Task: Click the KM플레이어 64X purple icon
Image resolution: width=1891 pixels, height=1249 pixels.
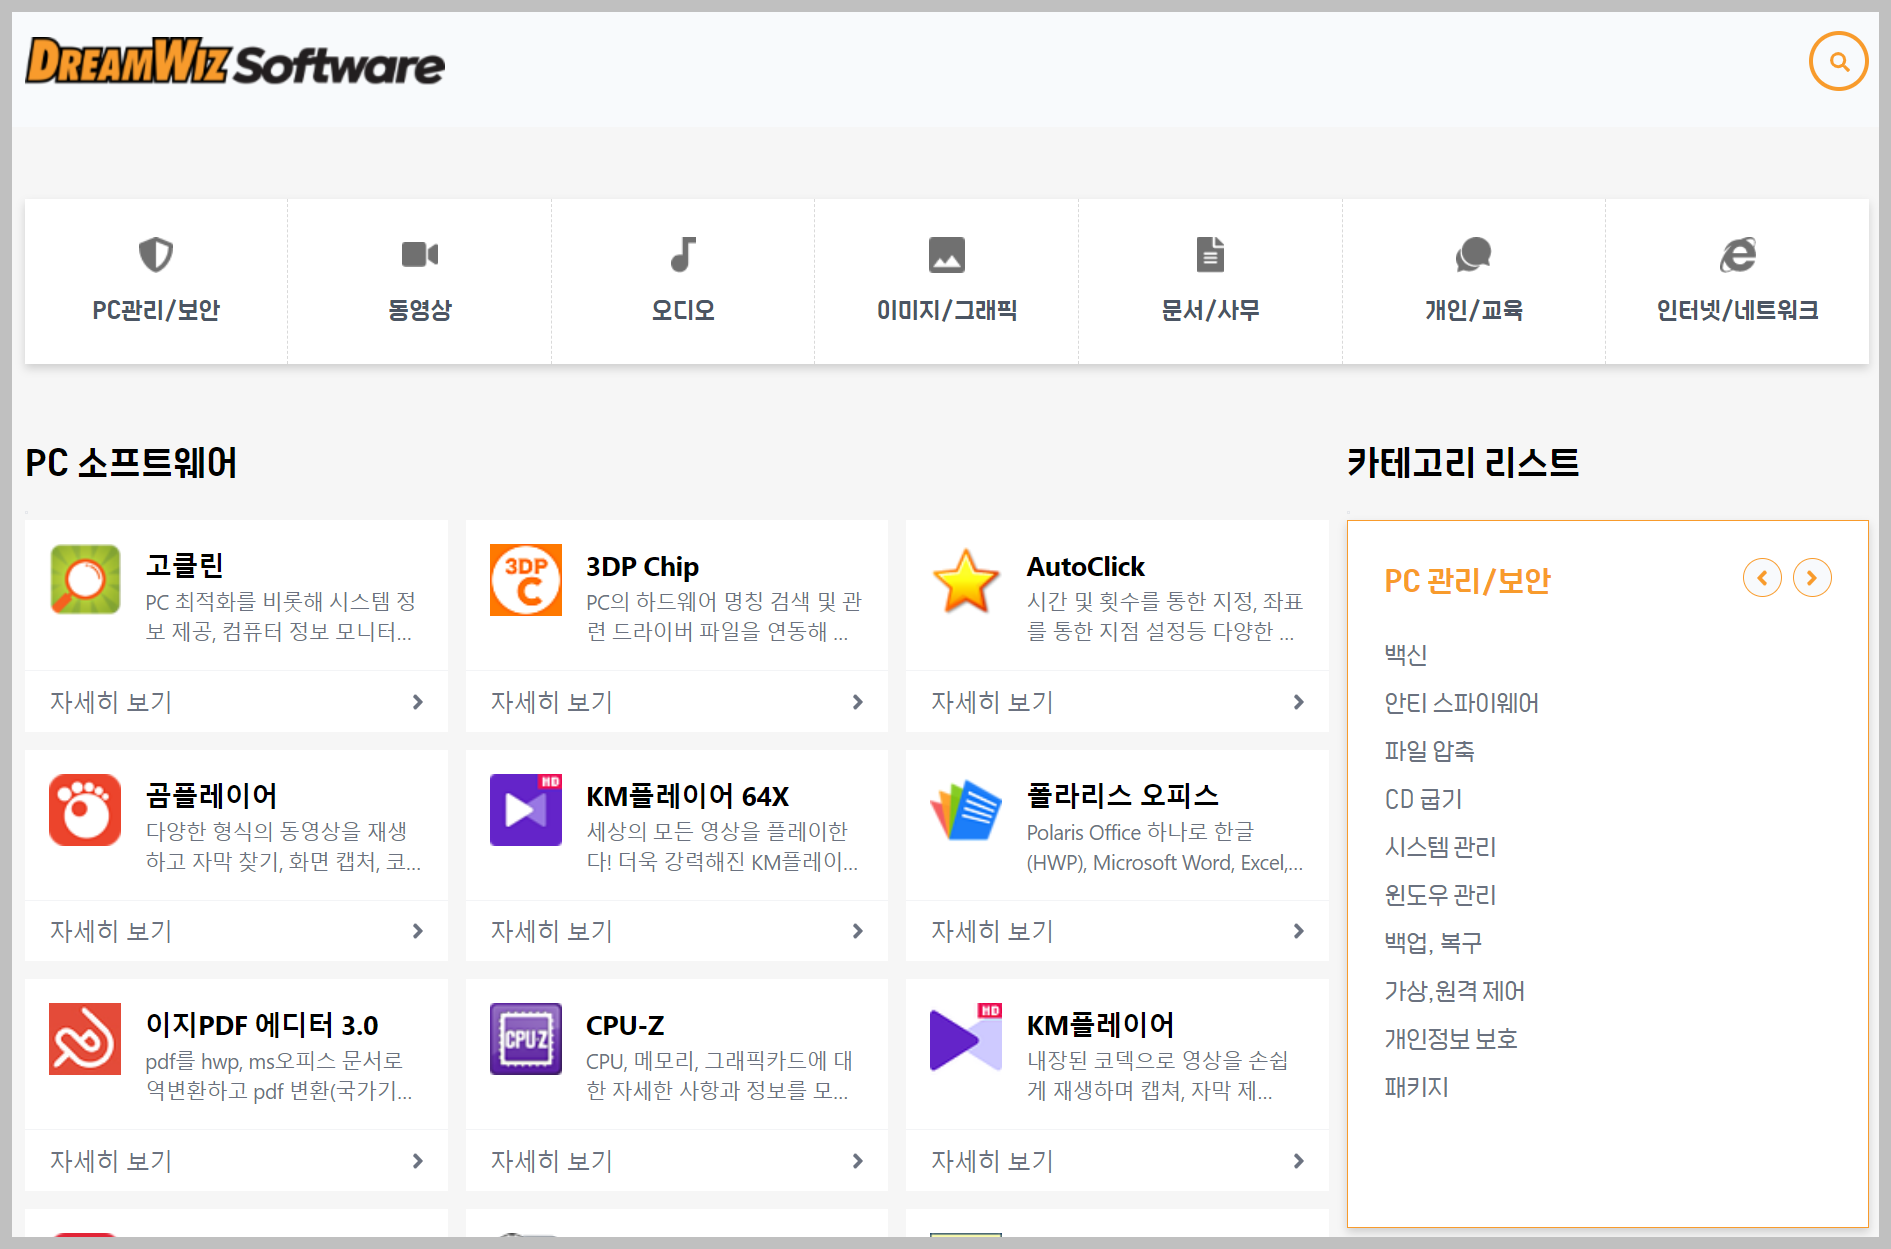Action: click(526, 810)
